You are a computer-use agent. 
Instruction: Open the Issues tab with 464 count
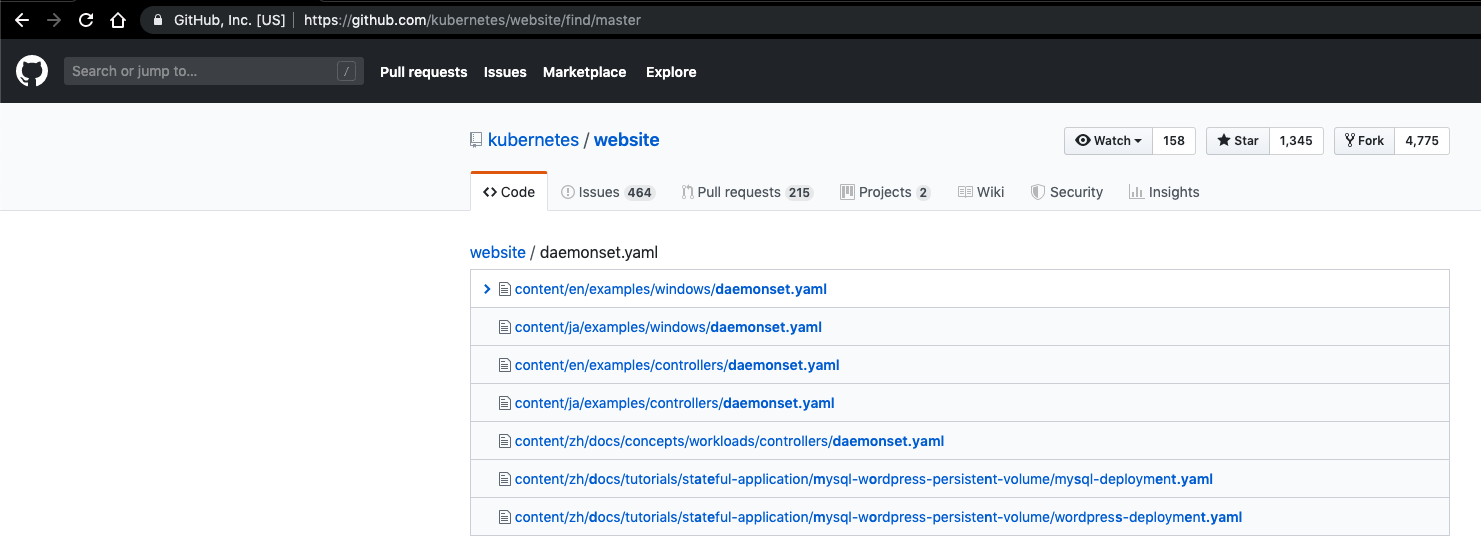tap(607, 192)
